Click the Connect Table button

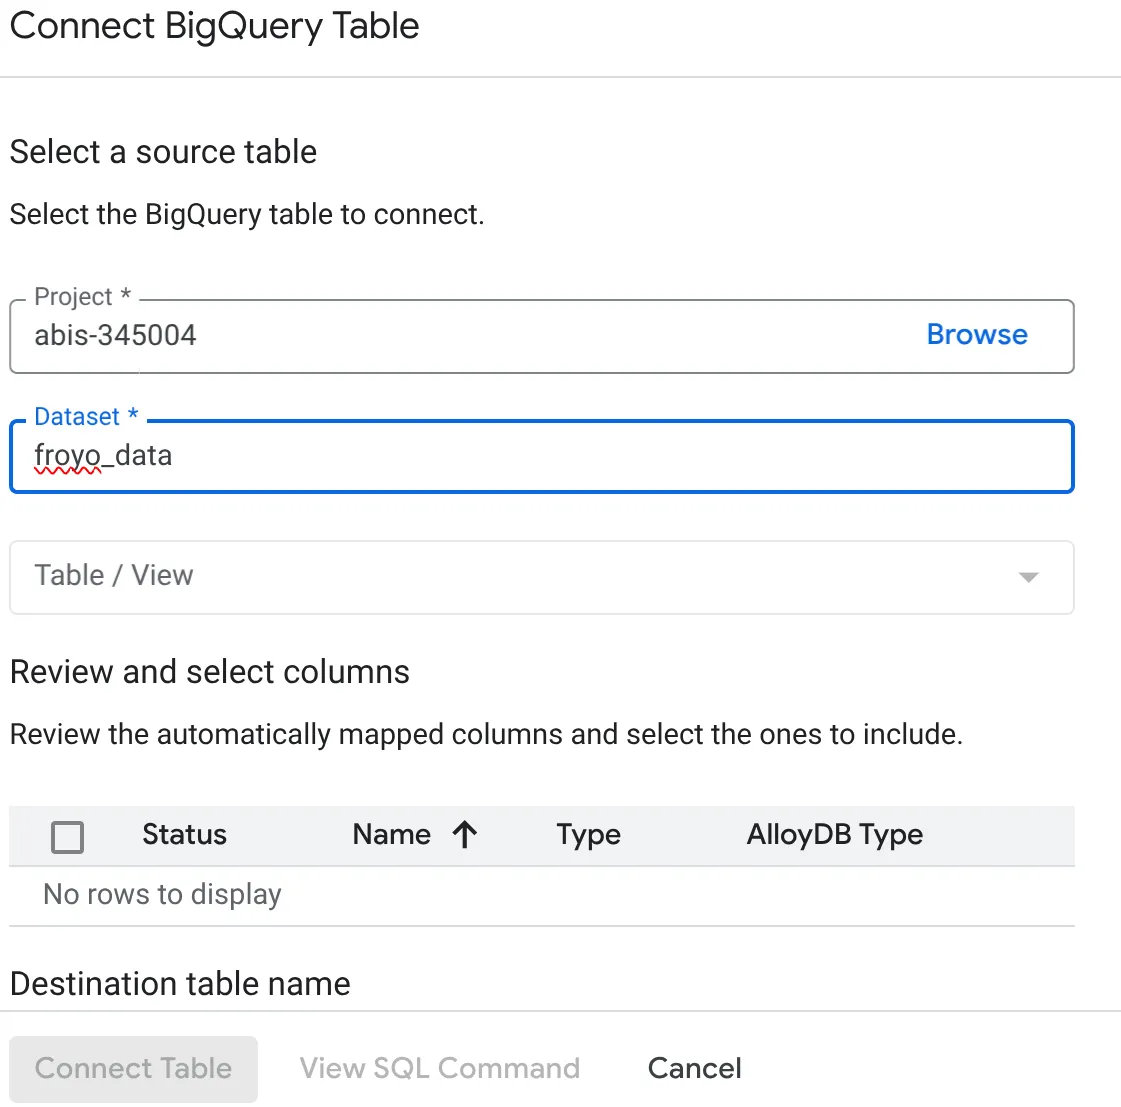(134, 1068)
